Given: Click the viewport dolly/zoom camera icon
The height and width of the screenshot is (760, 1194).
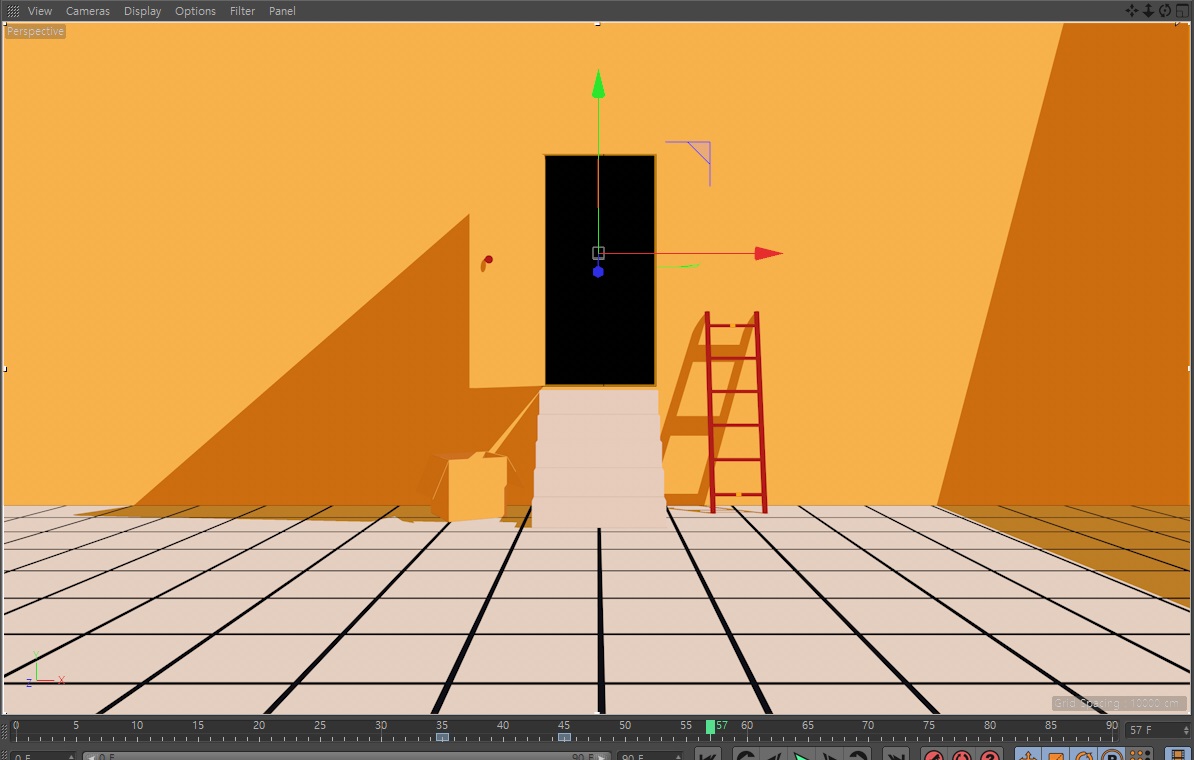Looking at the screenshot, I should [1148, 10].
